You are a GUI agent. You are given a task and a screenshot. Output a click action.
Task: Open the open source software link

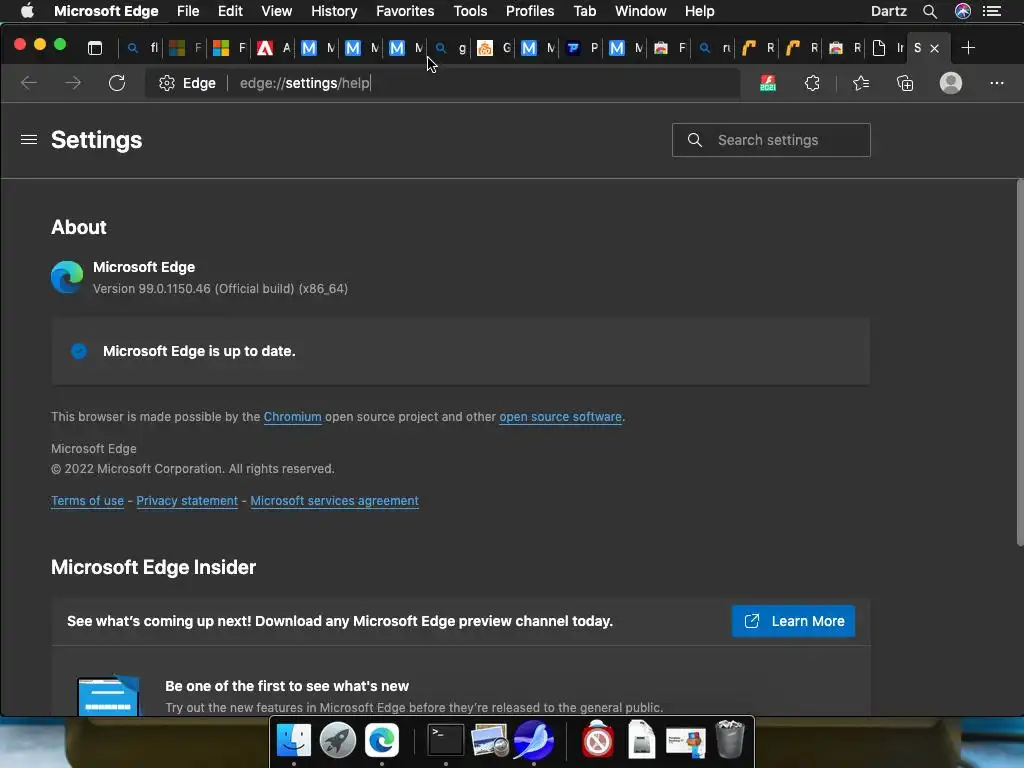tap(560, 417)
